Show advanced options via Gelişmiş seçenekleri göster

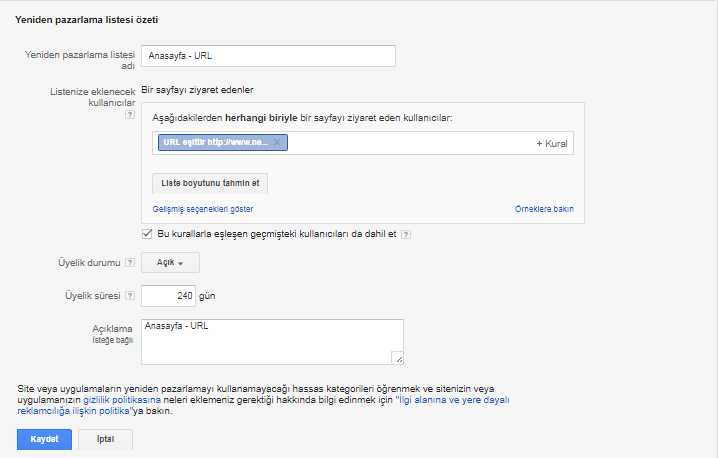pos(202,209)
